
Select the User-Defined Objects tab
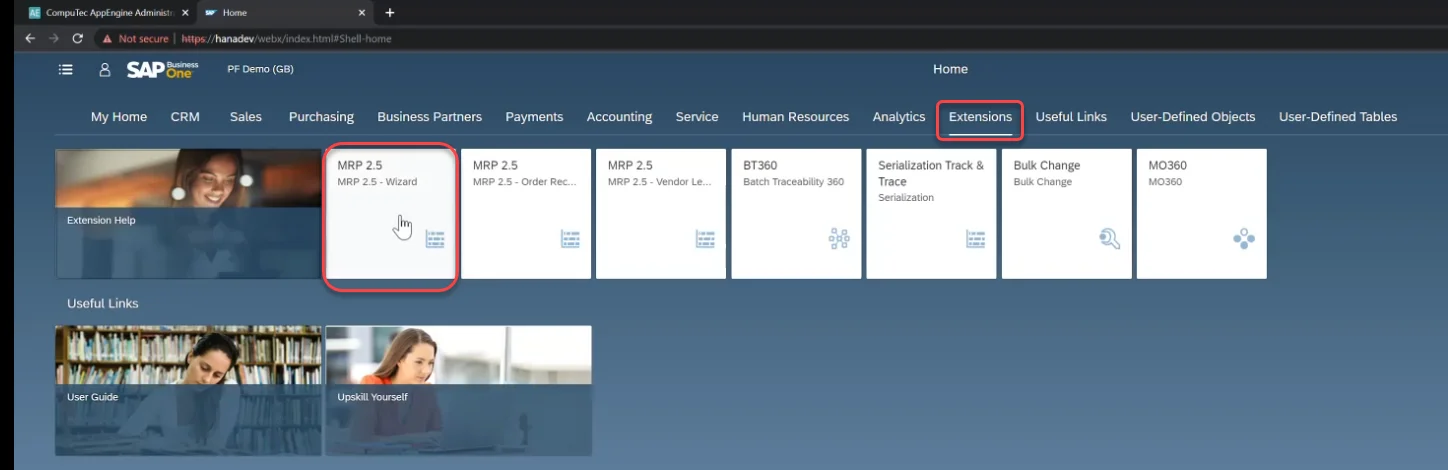pyautogui.click(x=1192, y=117)
